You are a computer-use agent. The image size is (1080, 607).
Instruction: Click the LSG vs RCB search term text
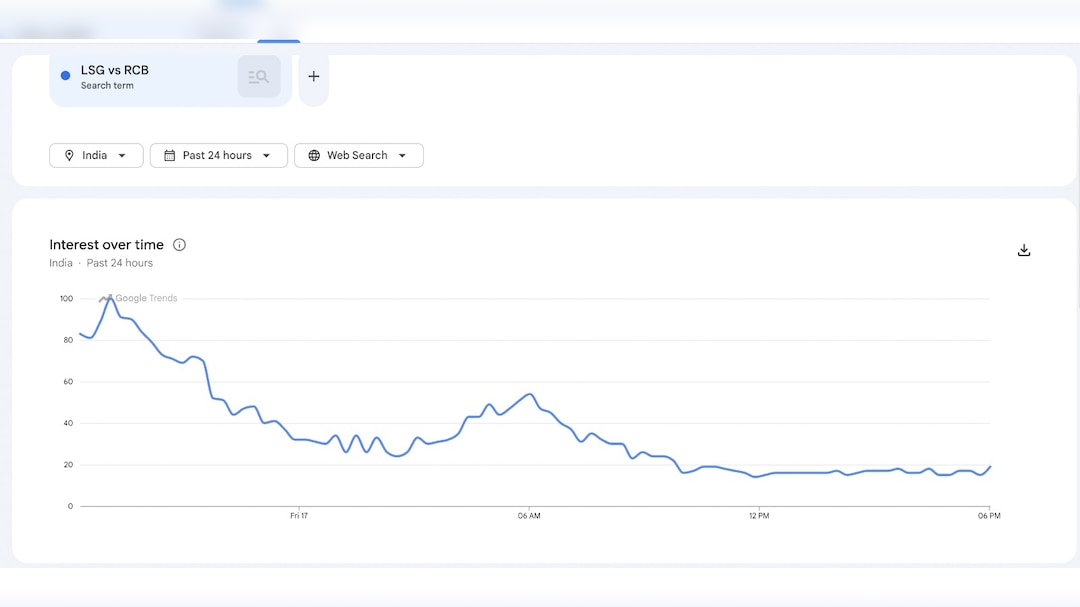[115, 70]
